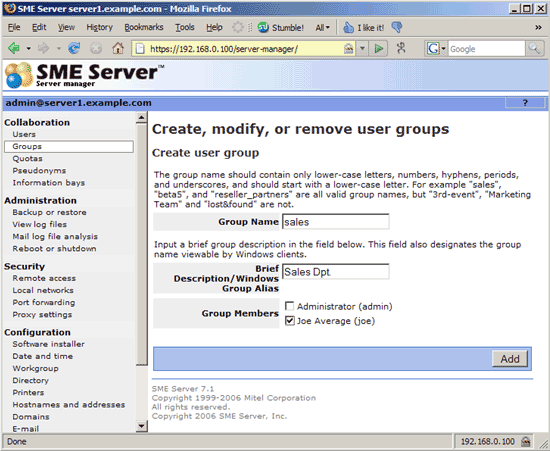The height and width of the screenshot is (451, 550).
Task: Click the thumbs-up I like it! icon
Action: click(x=348, y=27)
